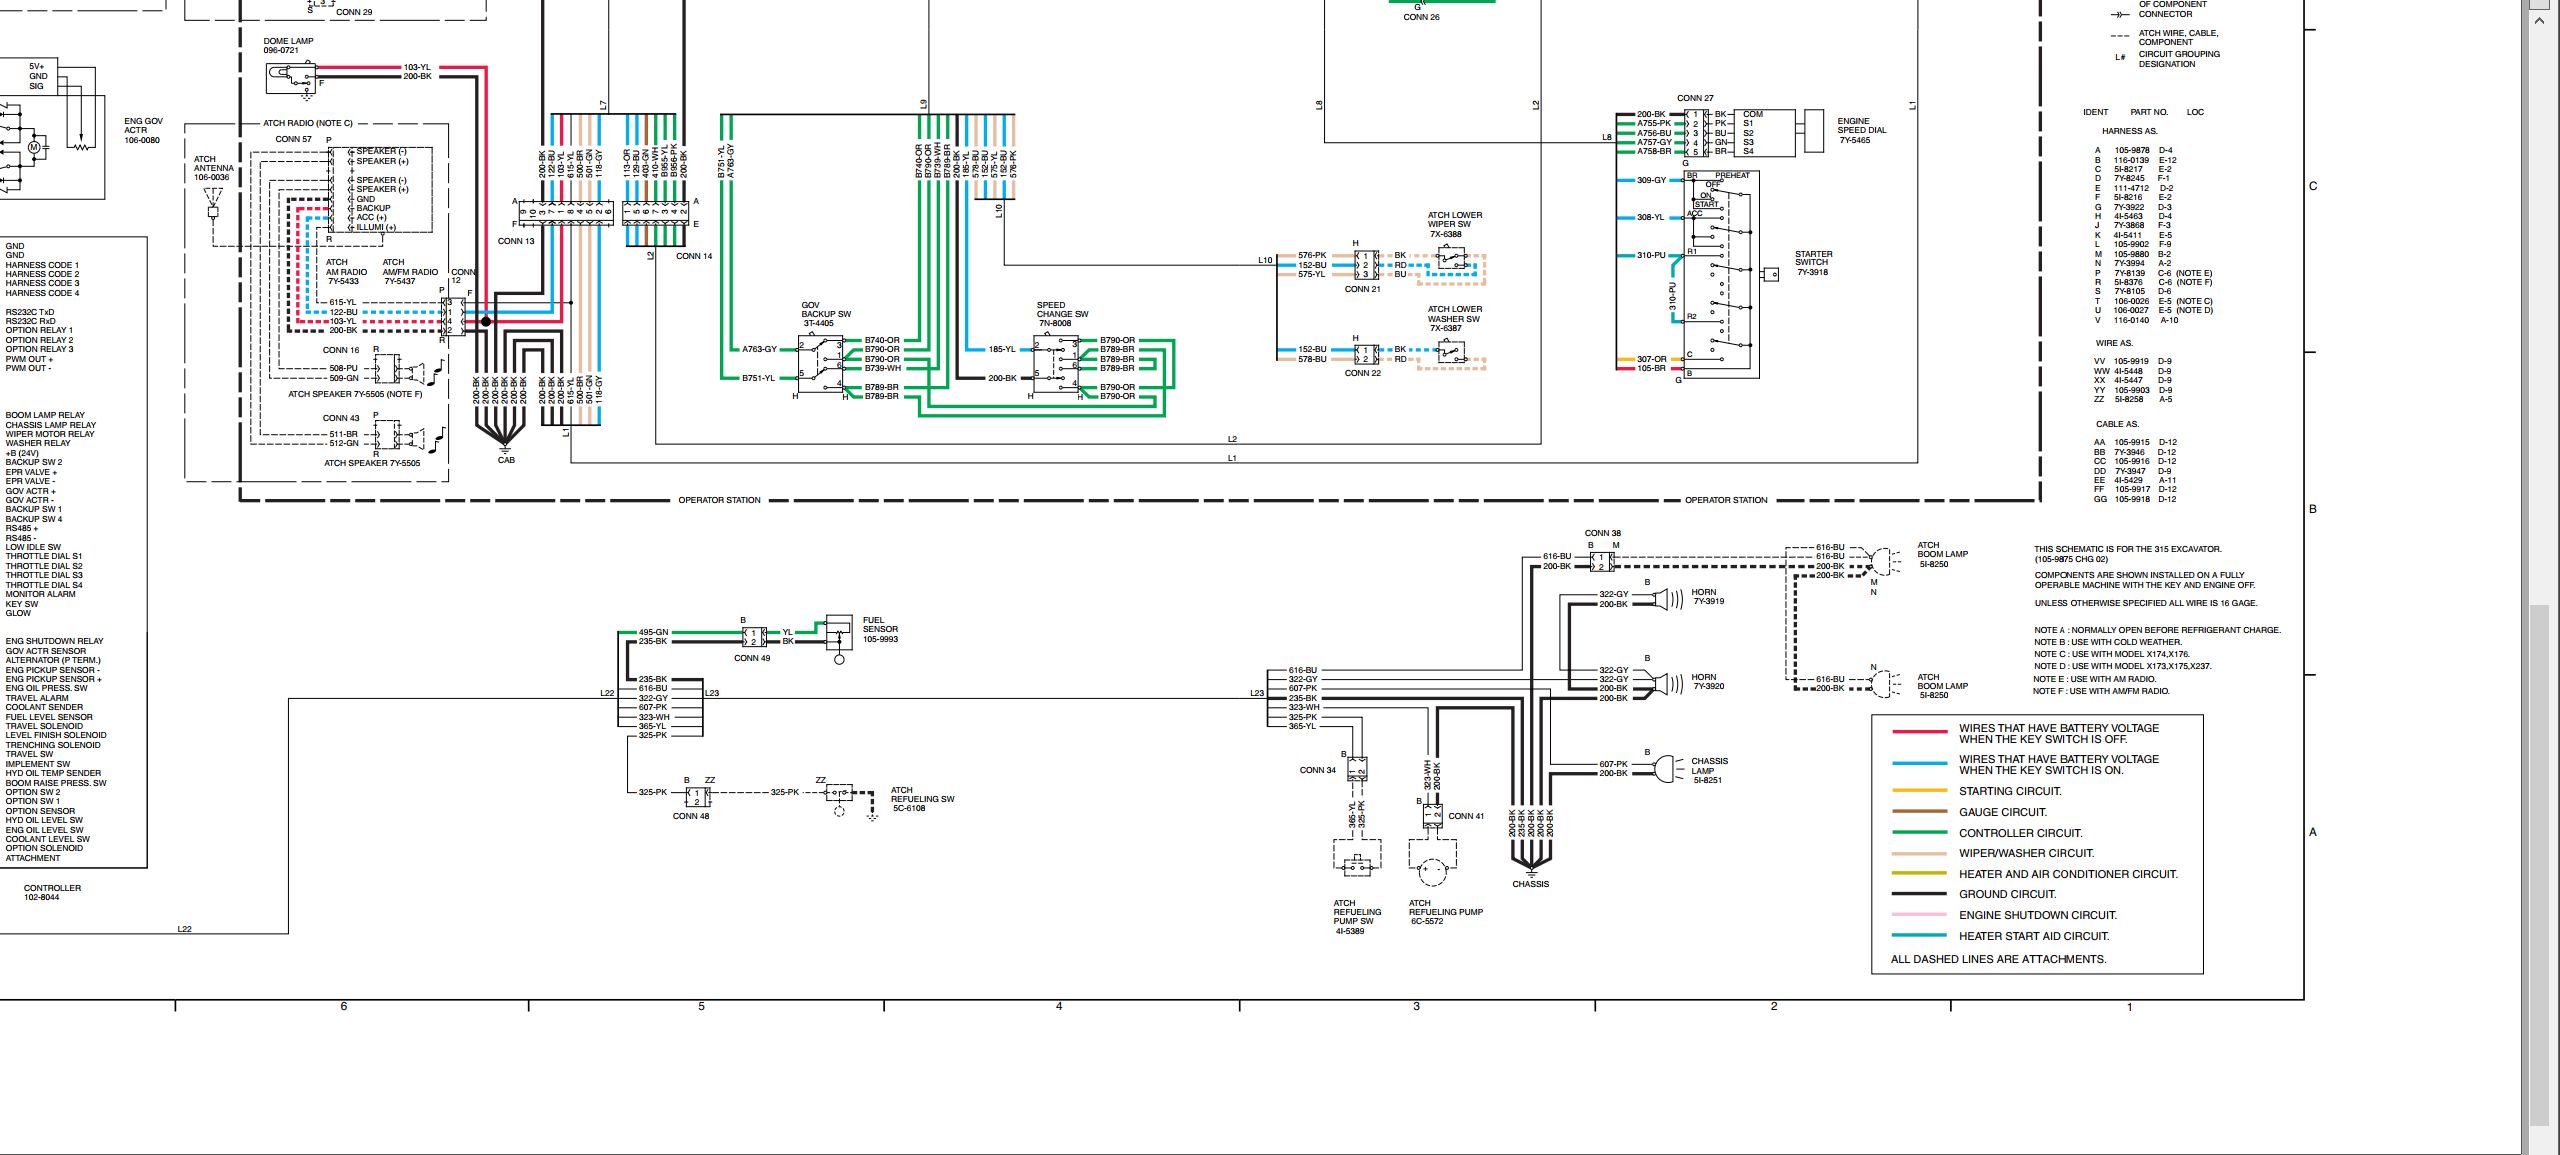
Task: Click the 'ATCH AM RADIO 7Y-5433' label
Action: (x=346, y=271)
